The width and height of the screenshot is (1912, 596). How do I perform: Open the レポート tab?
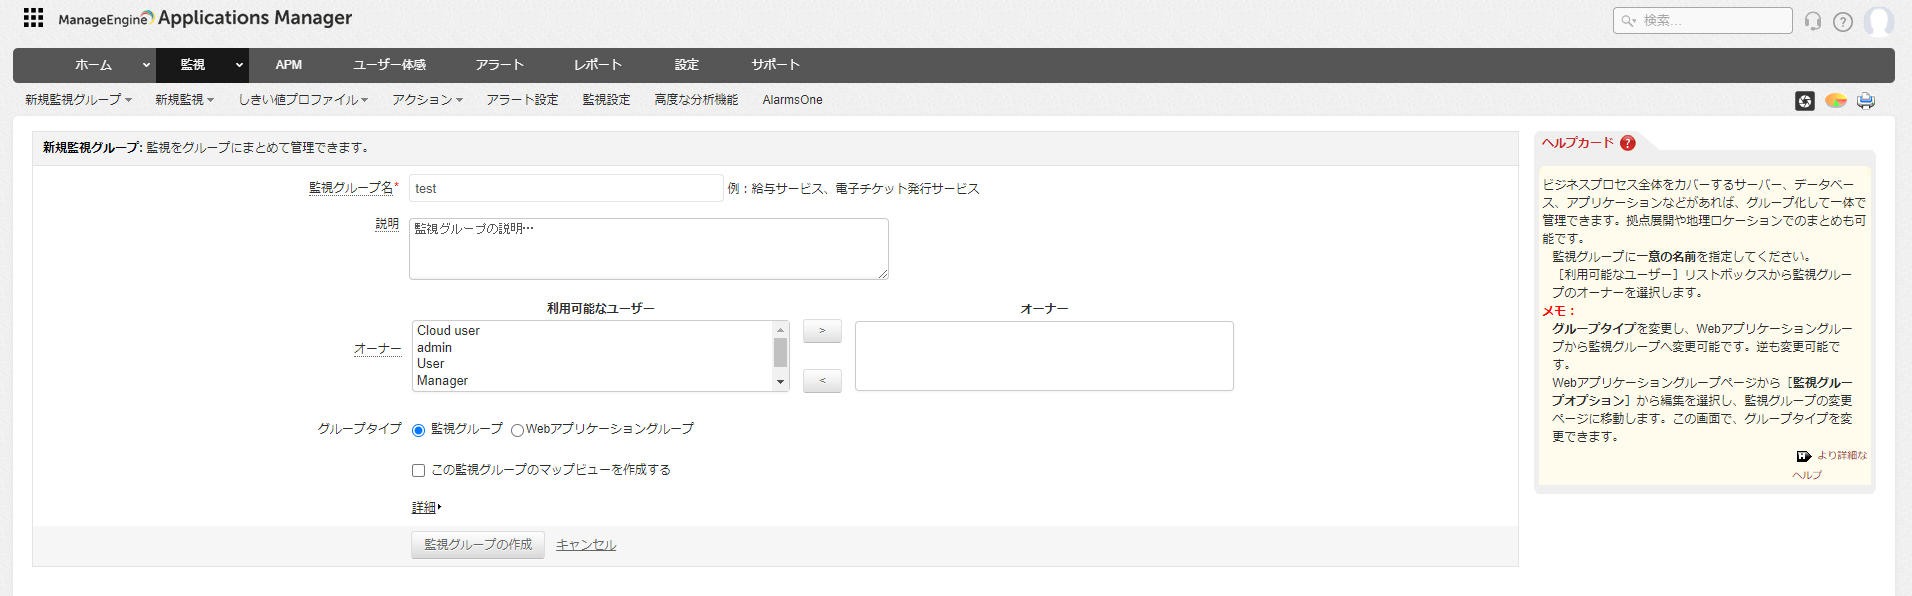tap(597, 65)
